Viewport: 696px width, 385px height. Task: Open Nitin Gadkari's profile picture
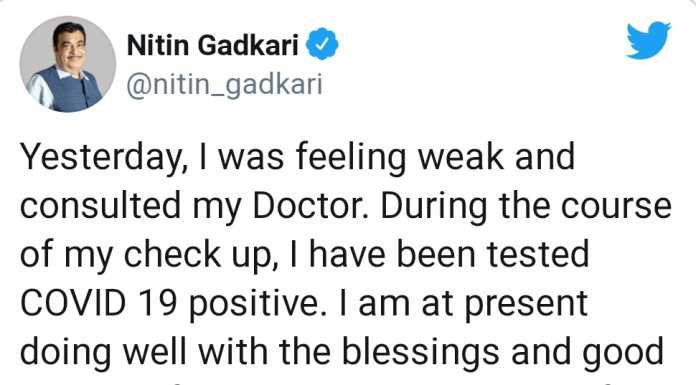click(x=68, y=64)
